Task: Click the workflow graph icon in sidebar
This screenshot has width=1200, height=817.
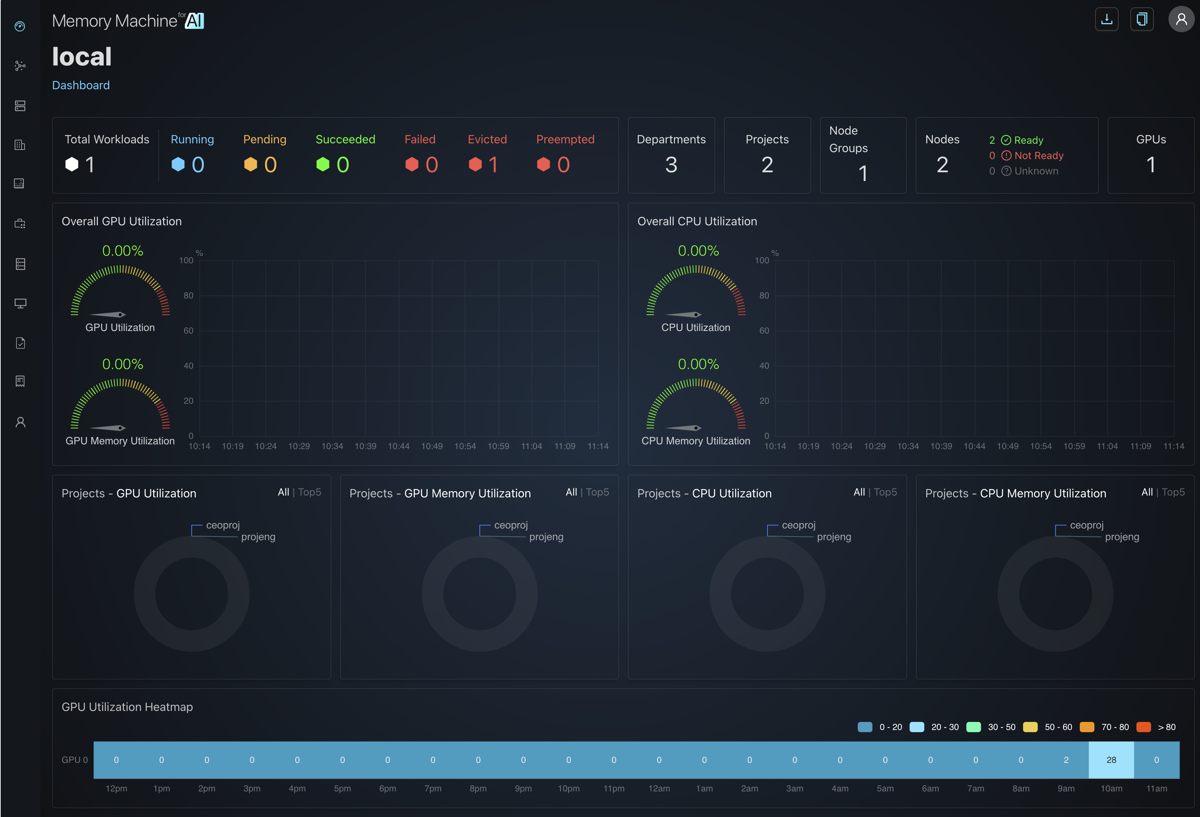Action: point(20,66)
